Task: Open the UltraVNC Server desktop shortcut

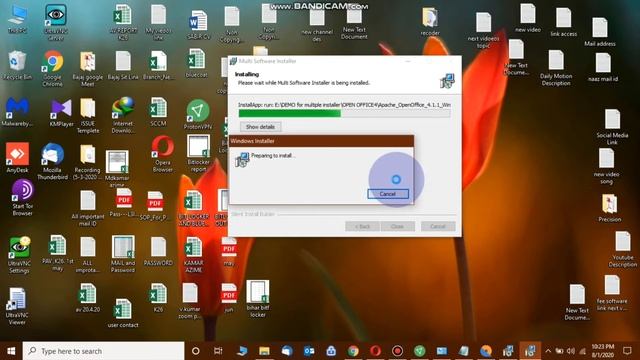Action: click(56, 22)
